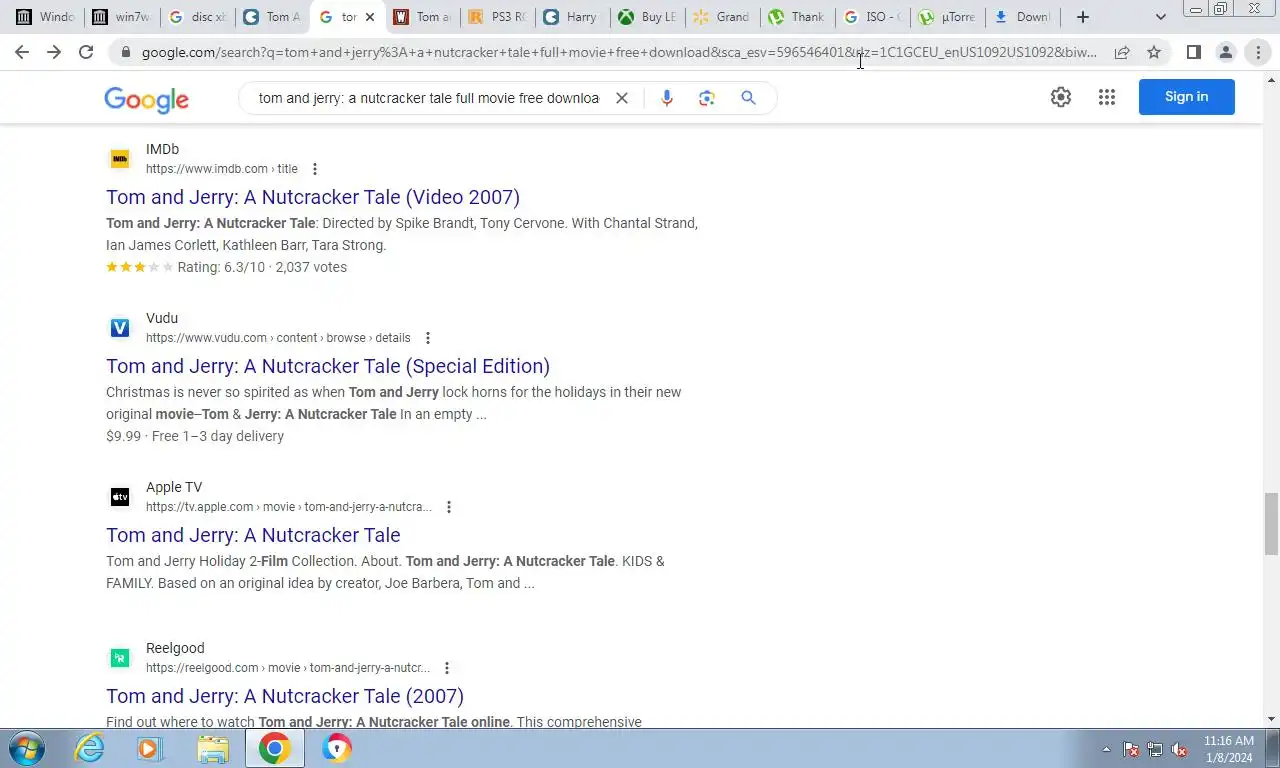Click the Sign in button

pyautogui.click(x=1186, y=97)
